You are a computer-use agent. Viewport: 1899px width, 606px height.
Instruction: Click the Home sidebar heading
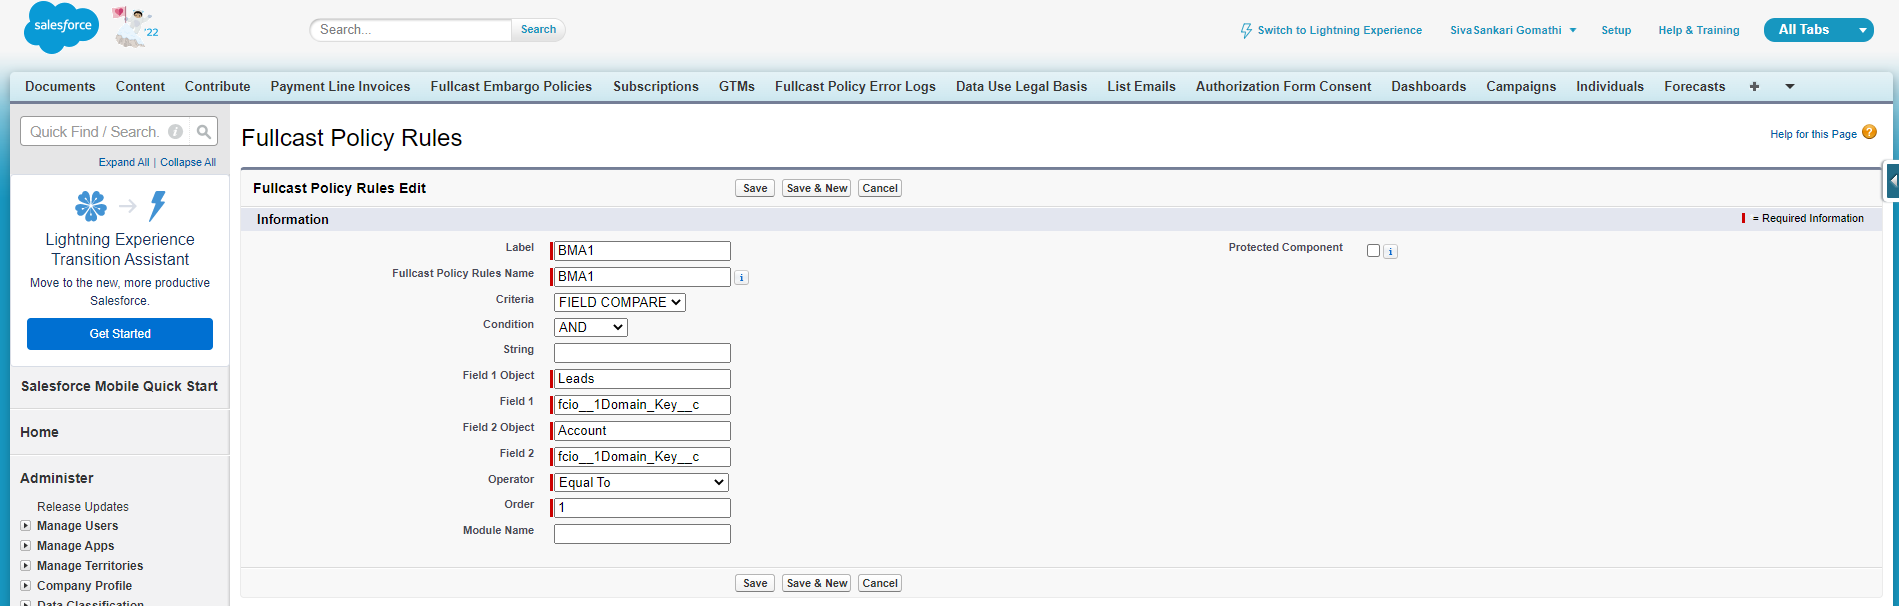[39, 432]
